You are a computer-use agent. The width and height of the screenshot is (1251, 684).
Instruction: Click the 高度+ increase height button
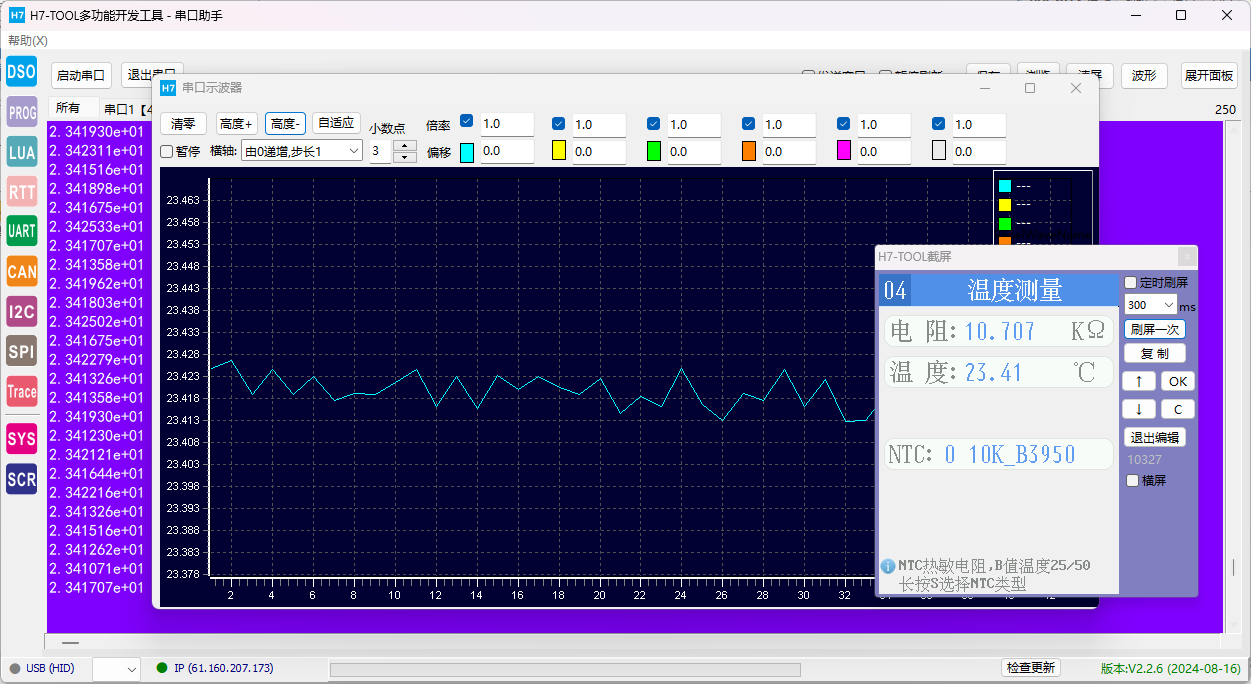click(x=236, y=124)
